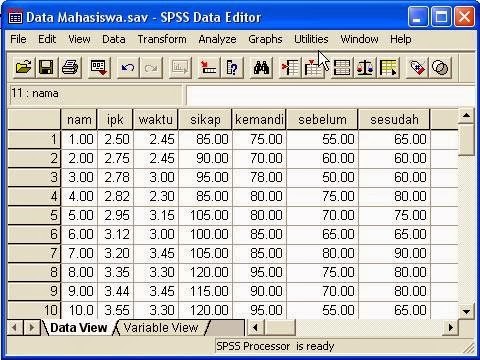480x360 pixels.
Task: Click the horizontal scrollbar thumb
Action: (x=279, y=327)
